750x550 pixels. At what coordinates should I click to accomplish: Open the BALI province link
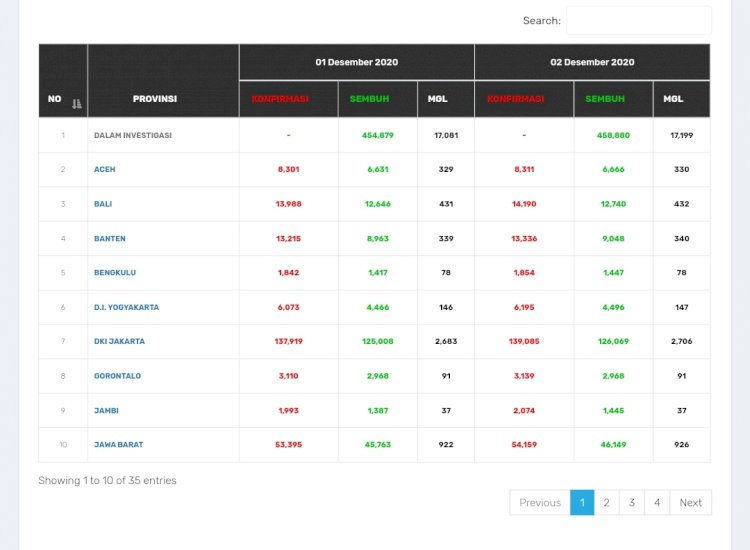pos(103,204)
